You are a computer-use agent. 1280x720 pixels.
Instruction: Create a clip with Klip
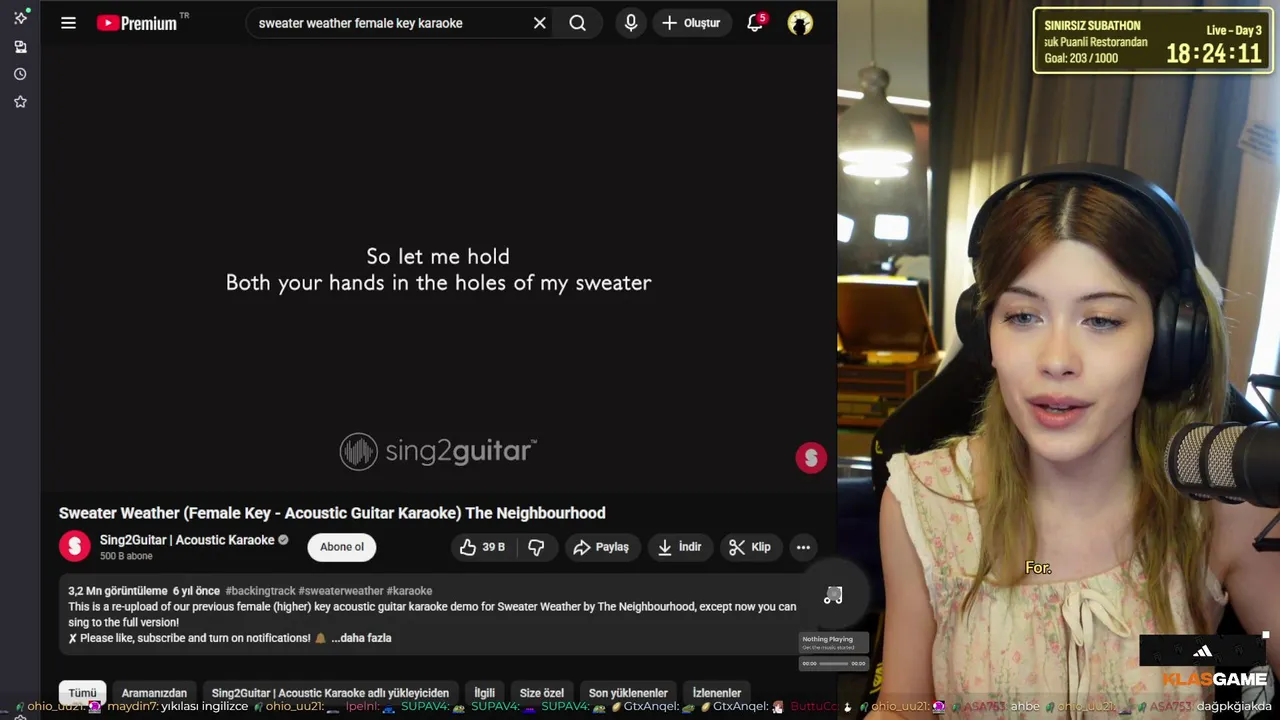(750, 547)
